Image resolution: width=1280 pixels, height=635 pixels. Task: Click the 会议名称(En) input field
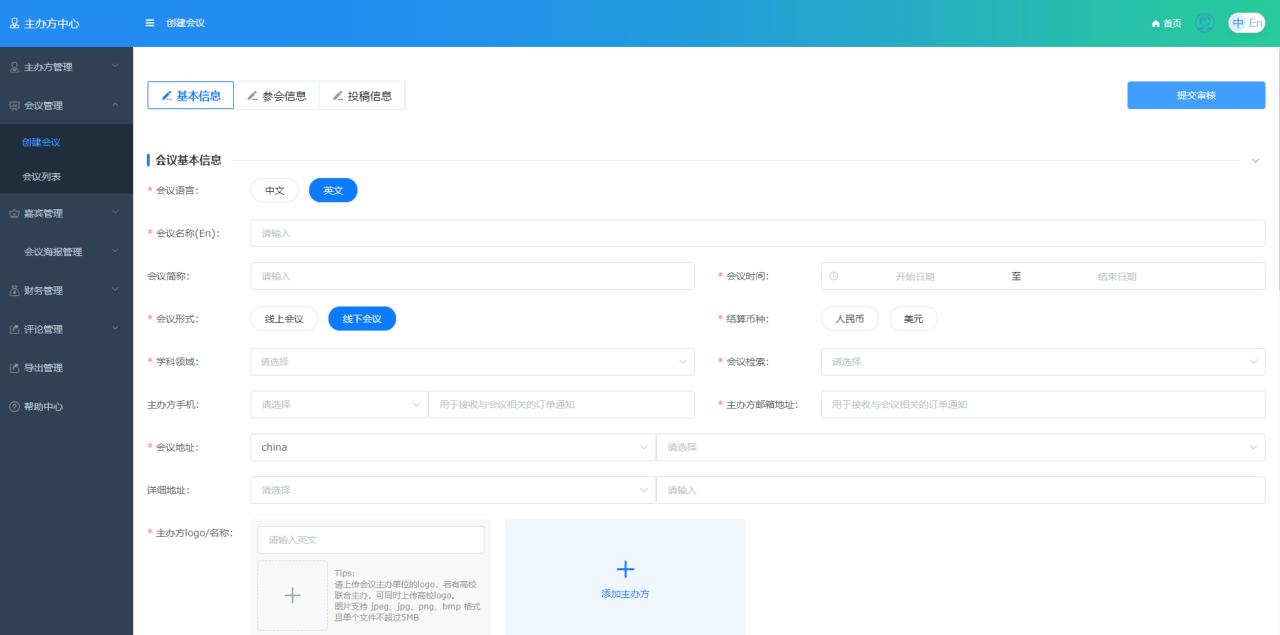point(757,233)
